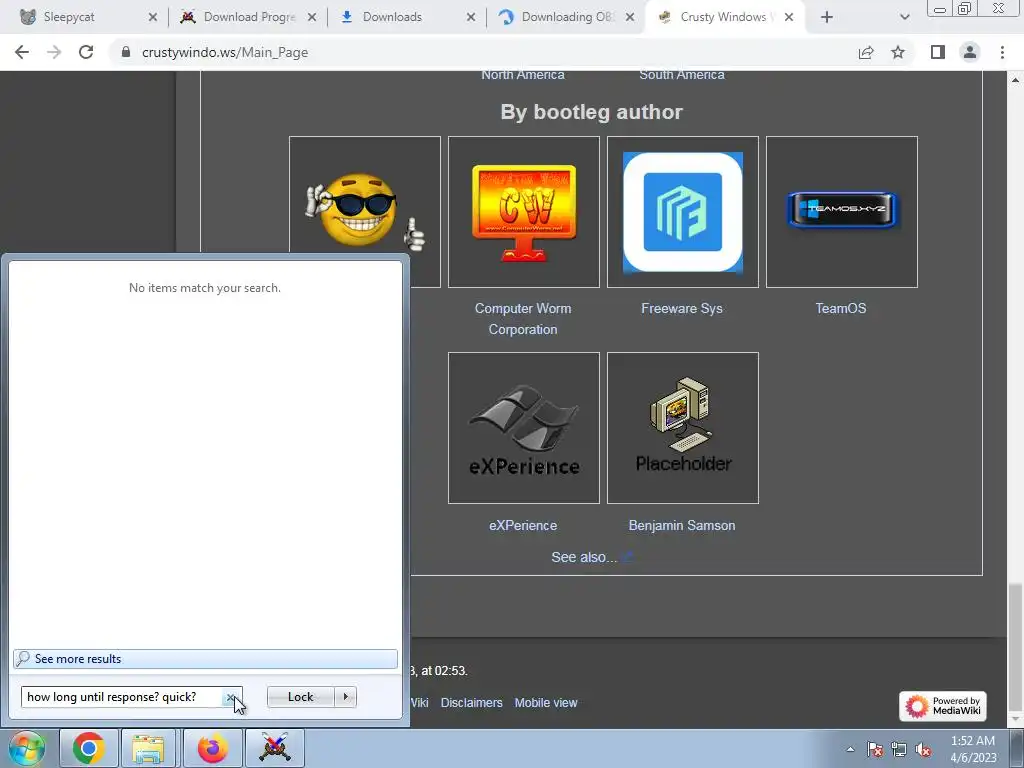Screen dimensions: 1024x768
Task: Open the eXPerience logo thumbnail
Action: point(524,428)
